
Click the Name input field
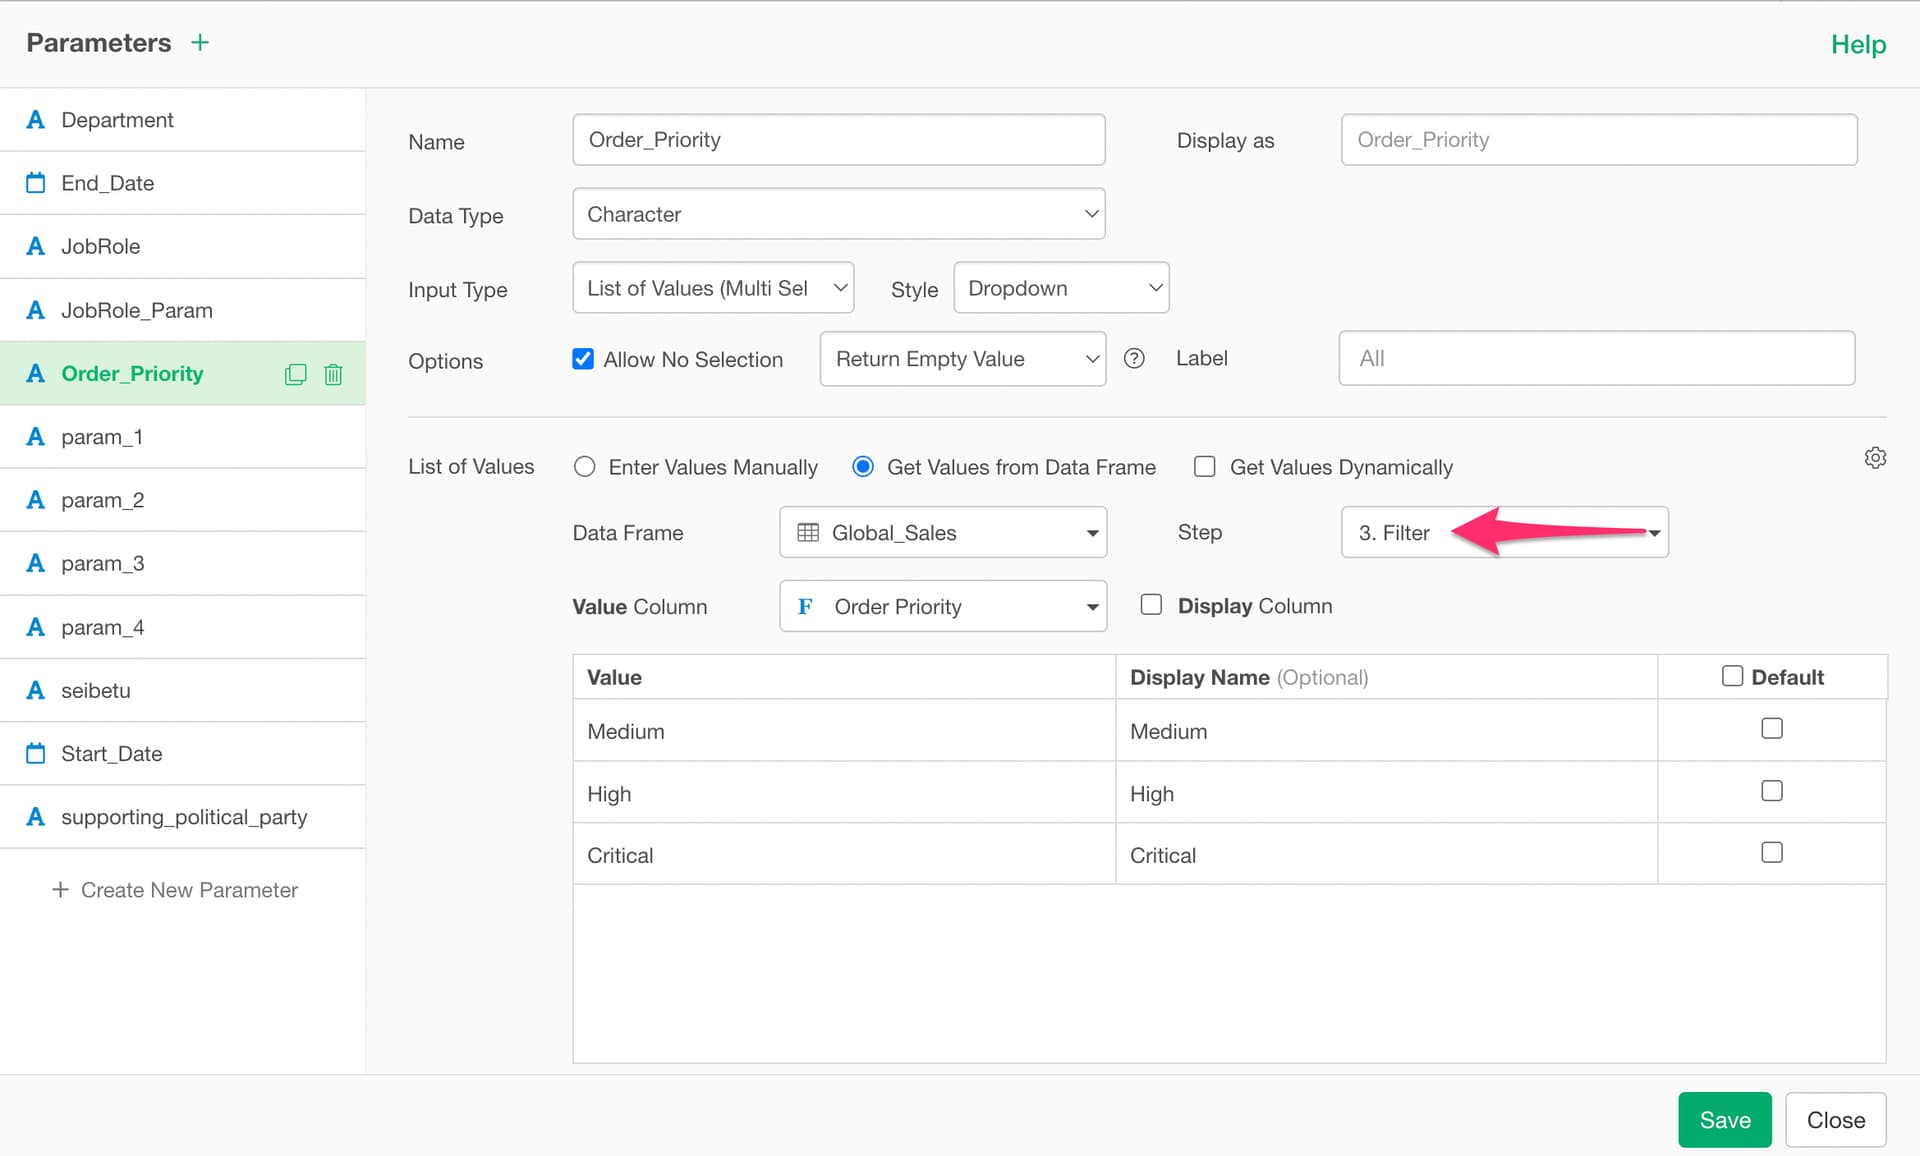click(x=838, y=139)
